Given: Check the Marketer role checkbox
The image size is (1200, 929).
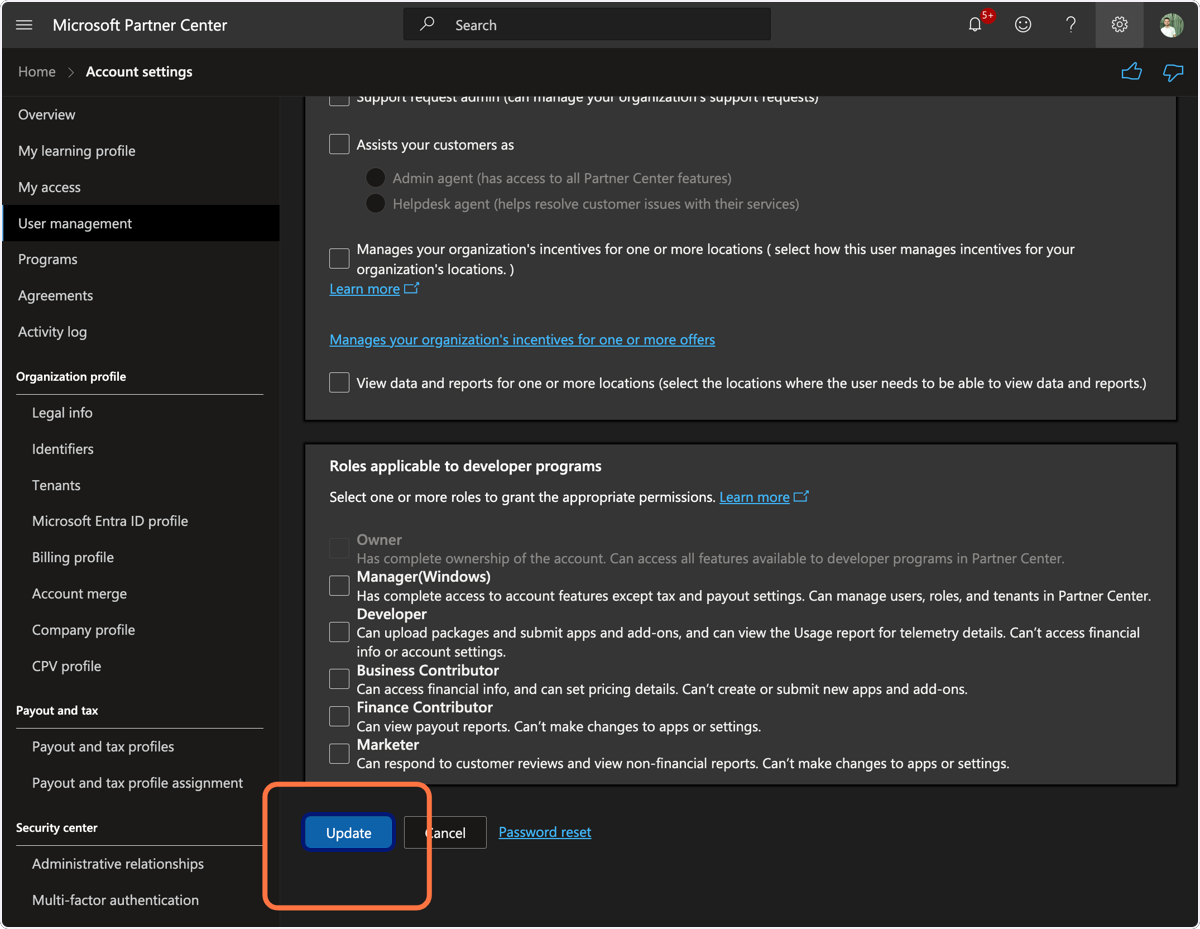Looking at the screenshot, I should pyautogui.click(x=339, y=753).
